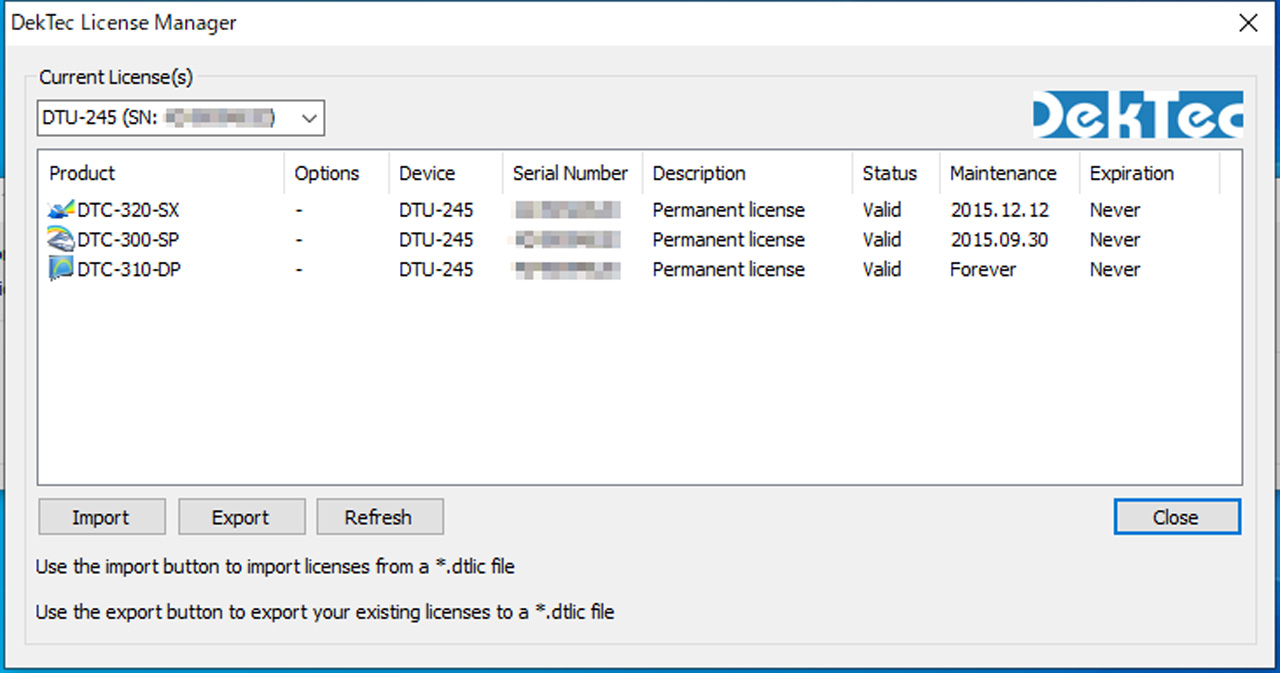1280x673 pixels.
Task: Sort by the Options column header
Action: pos(337,173)
